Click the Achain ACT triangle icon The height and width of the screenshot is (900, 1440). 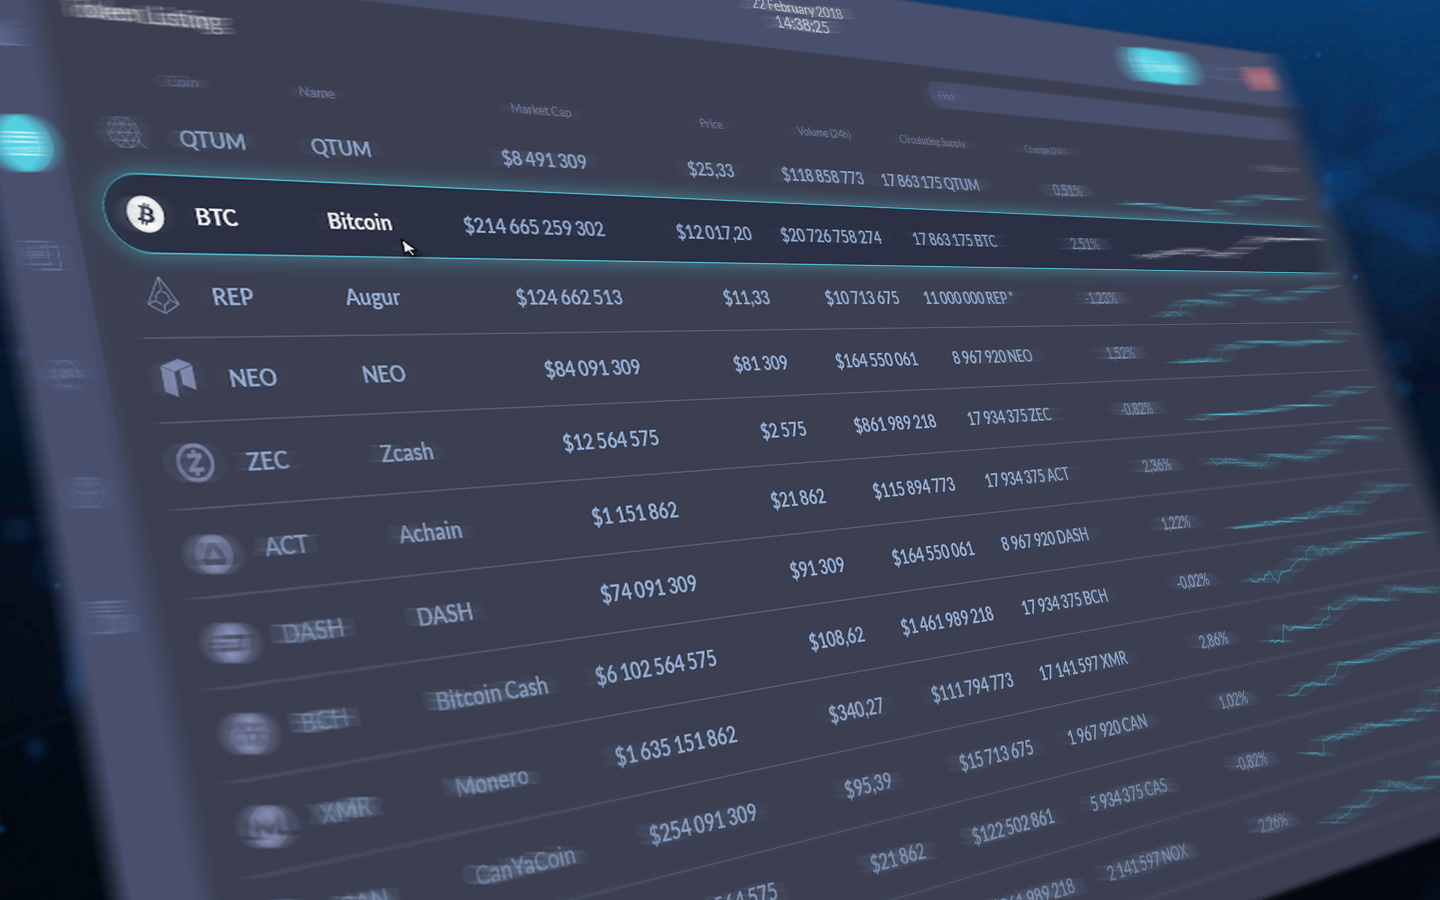212,553
